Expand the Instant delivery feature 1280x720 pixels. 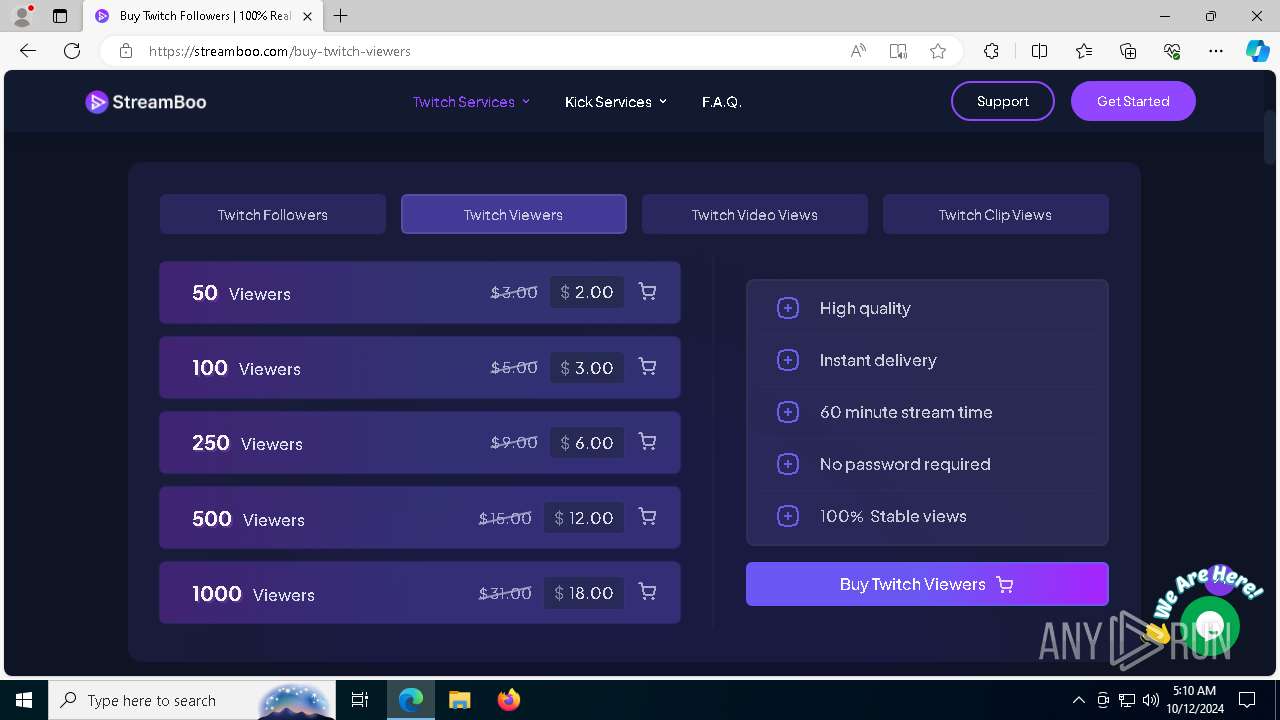tap(788, 360)
